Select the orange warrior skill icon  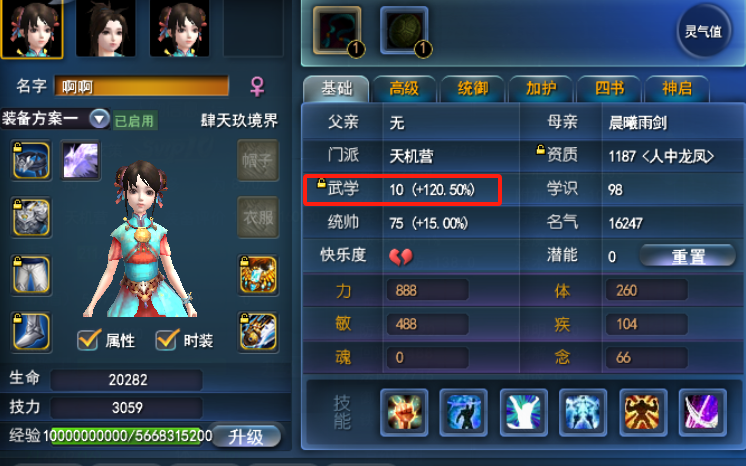[x=642, y=412]
